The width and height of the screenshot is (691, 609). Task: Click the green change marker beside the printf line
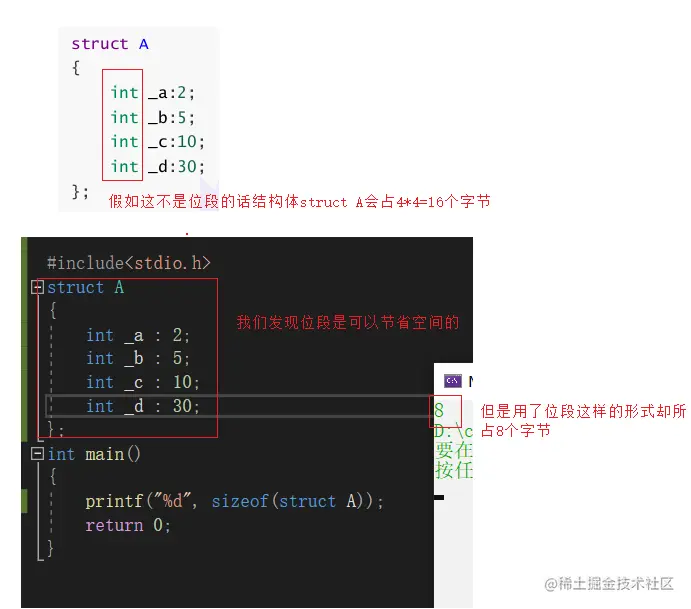24,501
